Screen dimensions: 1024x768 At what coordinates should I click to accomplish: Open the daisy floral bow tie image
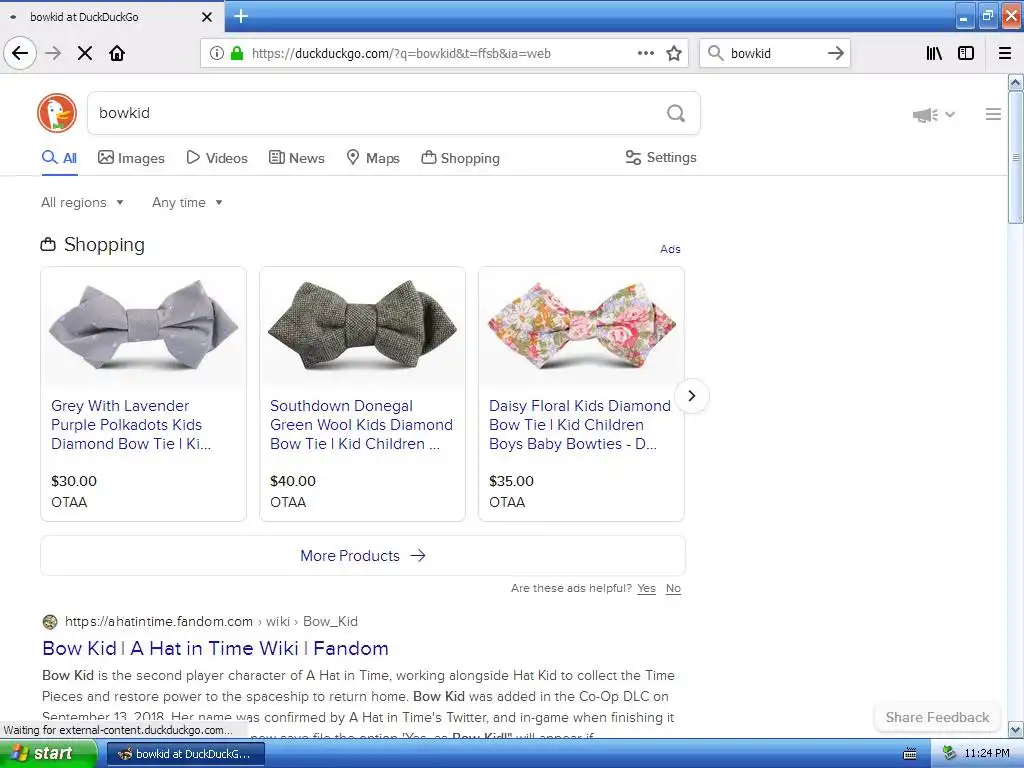pyautogui.click(x=581, y=325)
